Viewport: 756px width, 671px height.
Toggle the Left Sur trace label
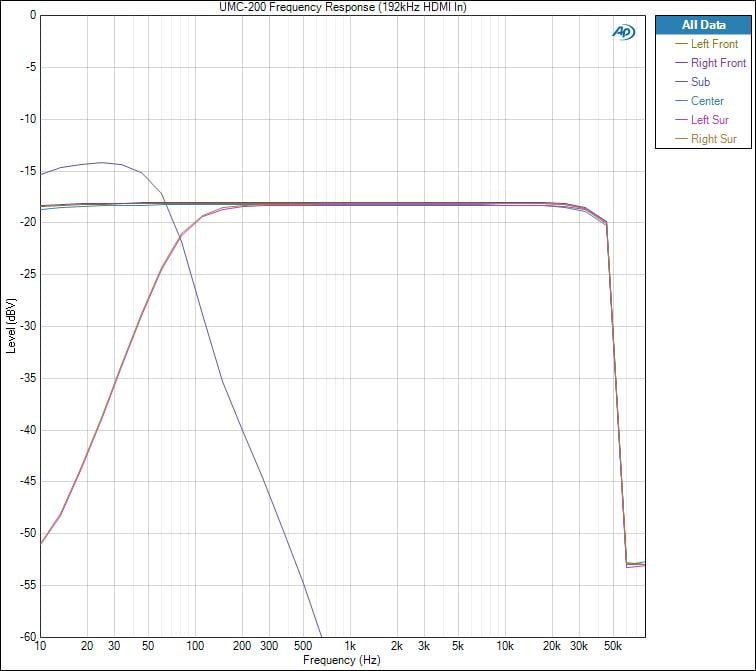pos(709,120)
